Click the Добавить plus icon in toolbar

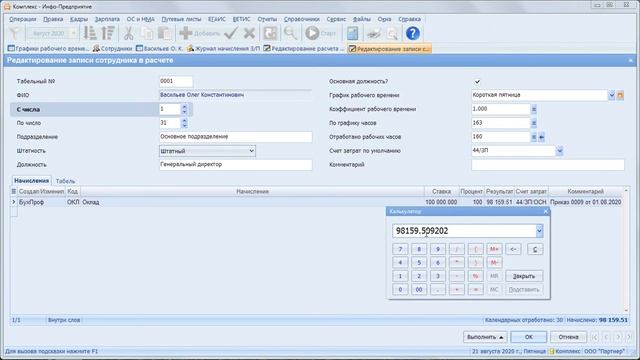[186, 33]
